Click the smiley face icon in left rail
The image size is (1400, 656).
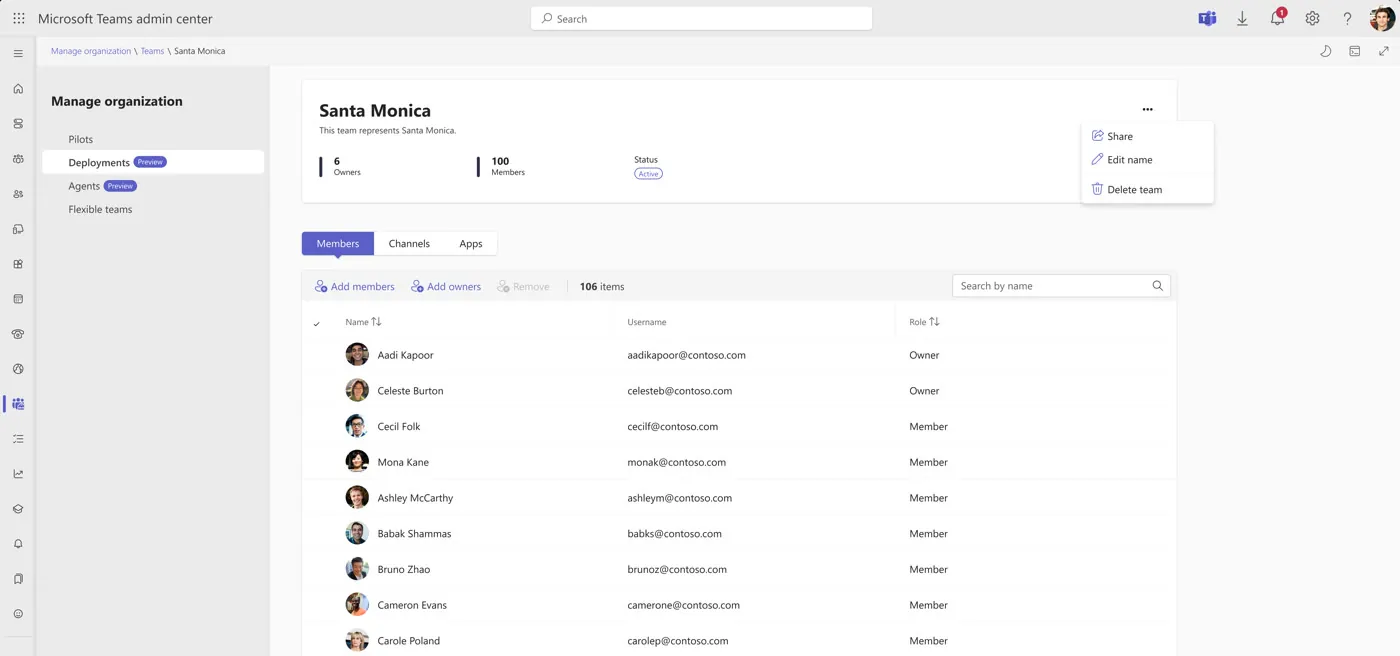pos(18,614)
